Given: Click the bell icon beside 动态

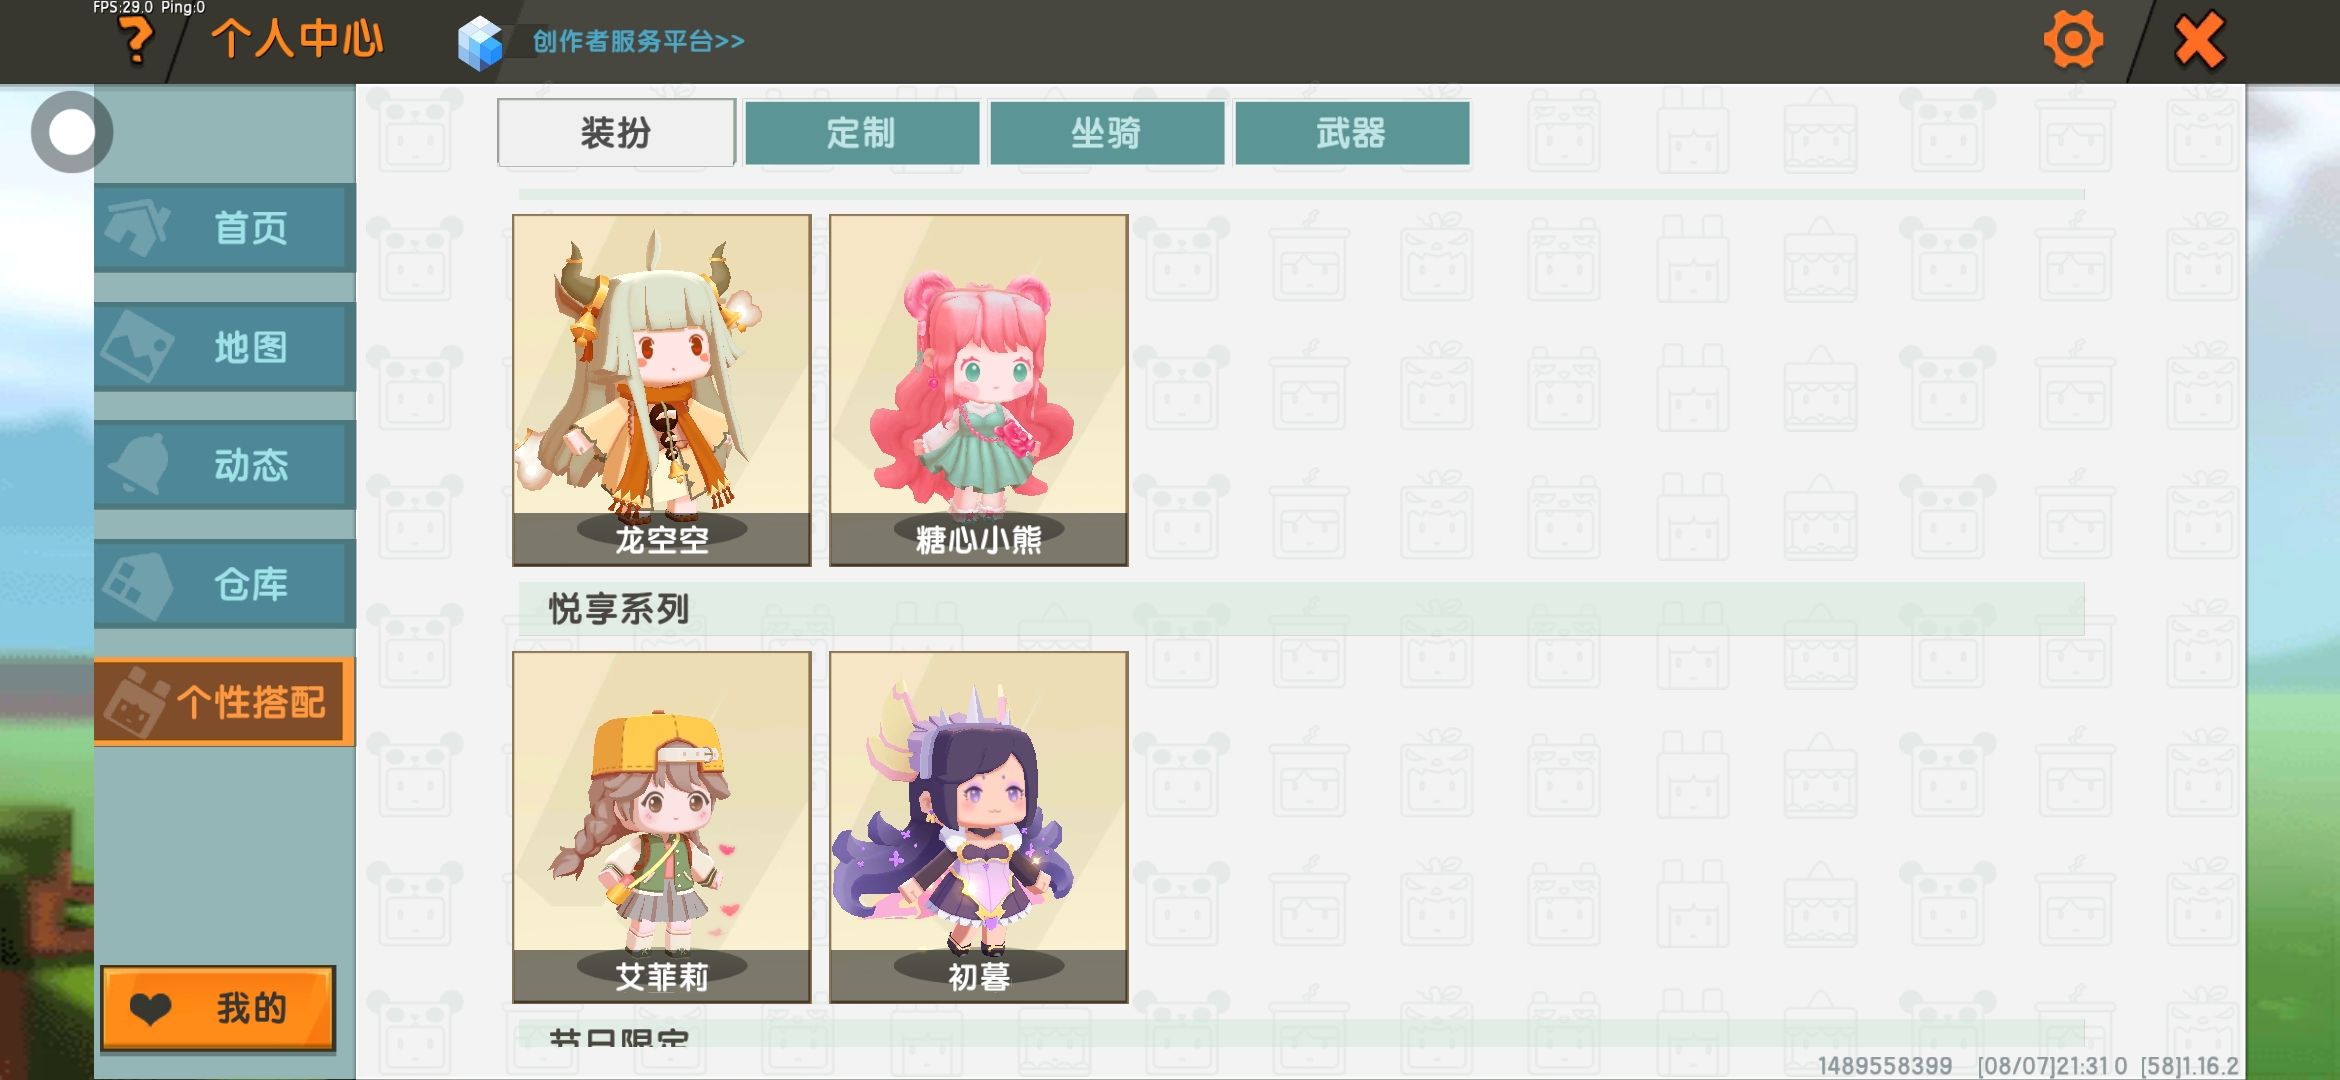Looking at the screenshot, I should [x=140, y=464].
